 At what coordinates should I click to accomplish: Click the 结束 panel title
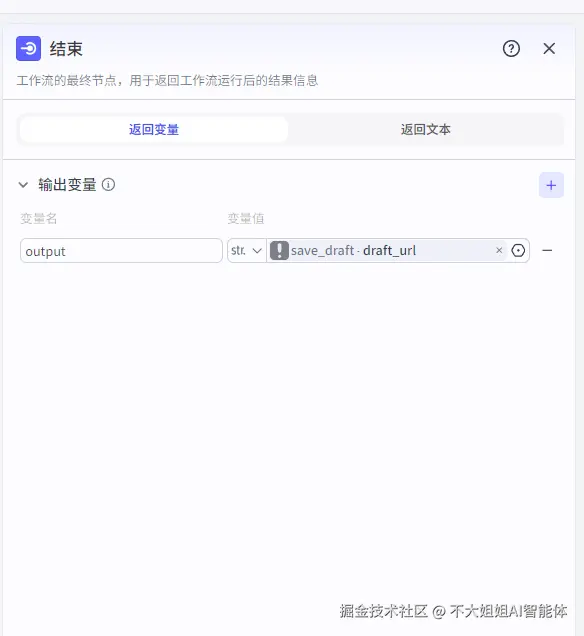click(x=66, y=49)
